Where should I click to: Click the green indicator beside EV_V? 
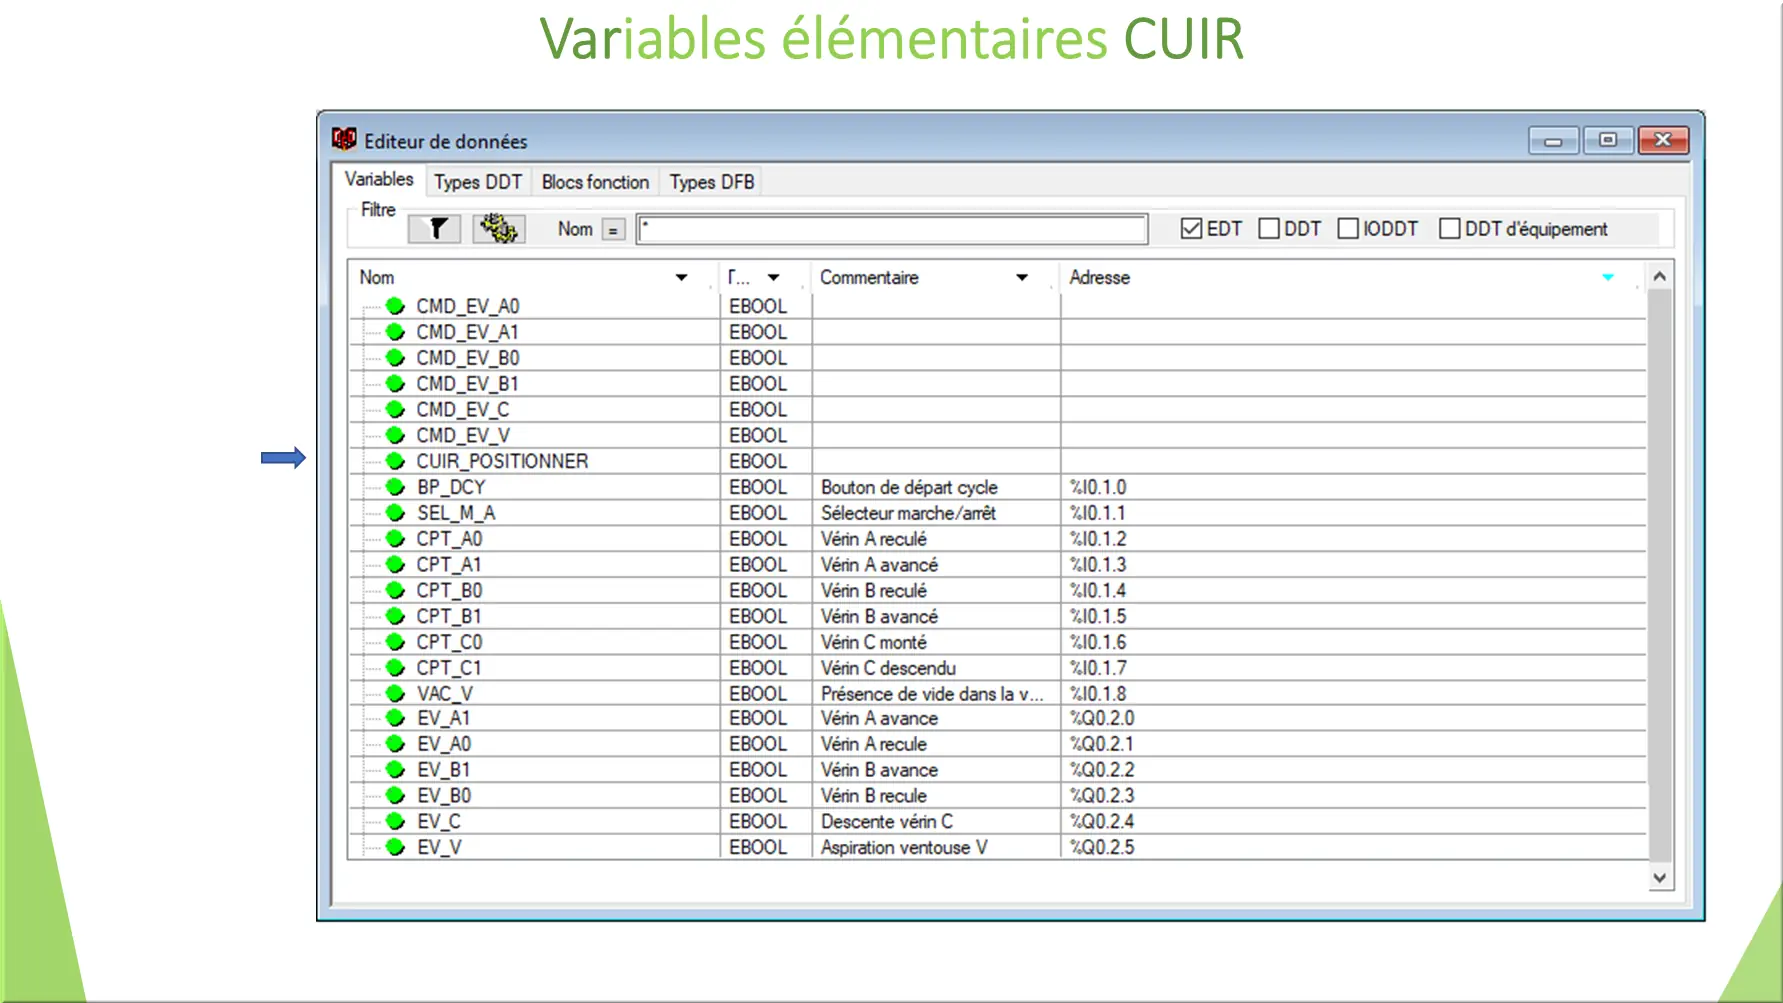[x=394, y=847]
